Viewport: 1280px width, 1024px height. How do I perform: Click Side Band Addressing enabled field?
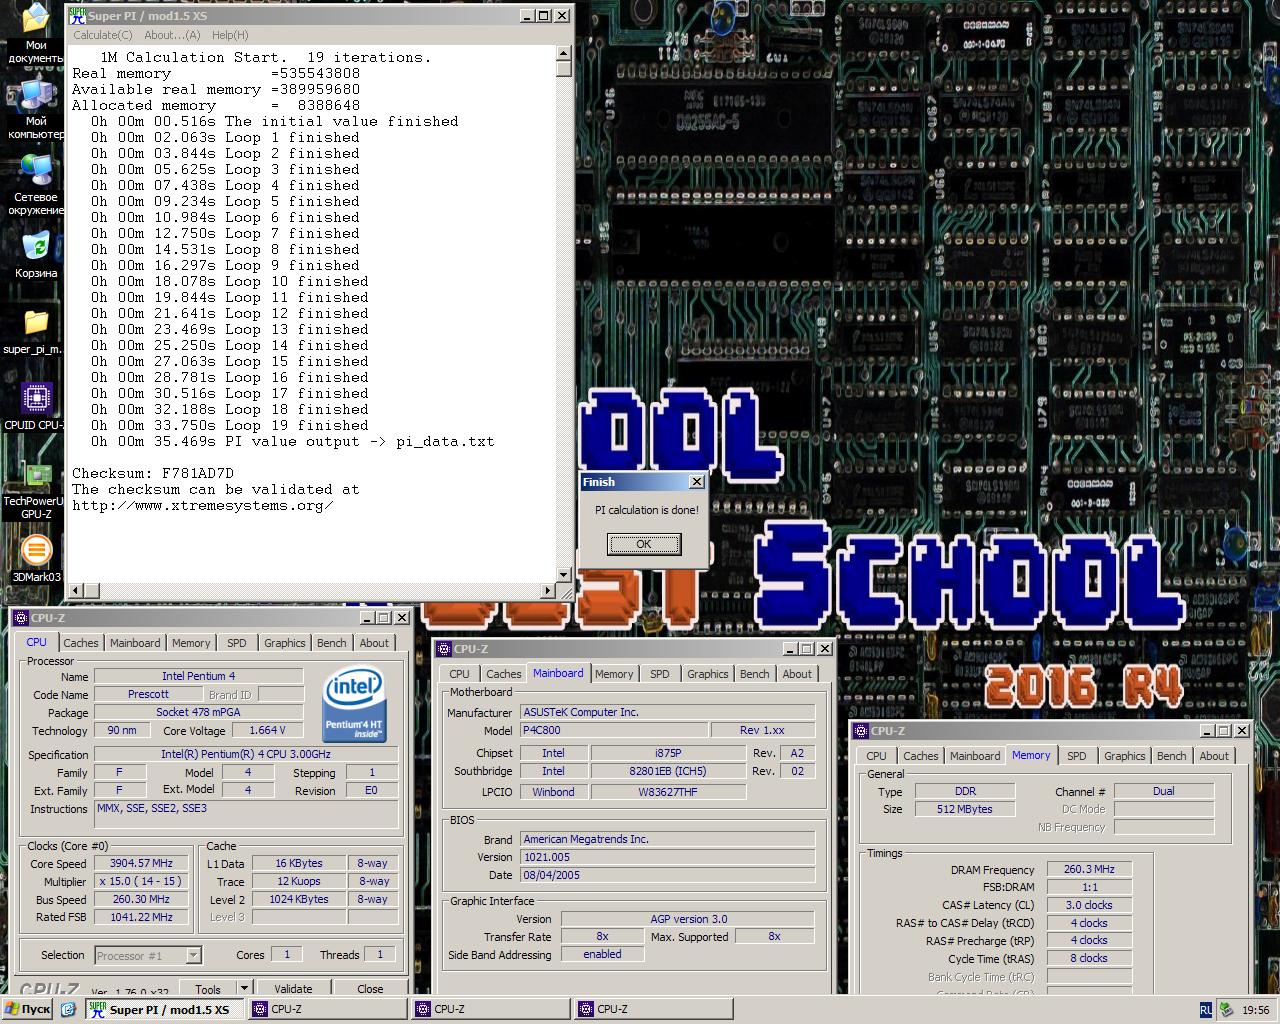click(602, 954)
